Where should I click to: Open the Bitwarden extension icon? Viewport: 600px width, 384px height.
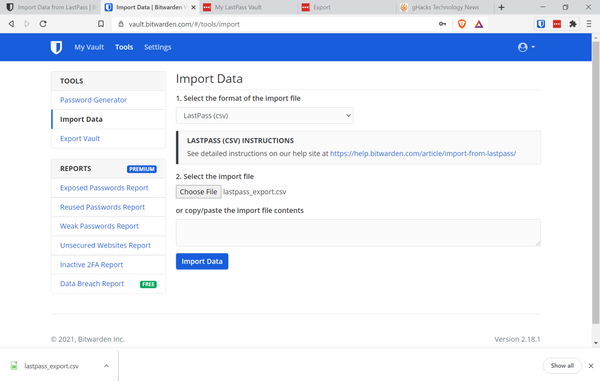[x=541, y=24]
